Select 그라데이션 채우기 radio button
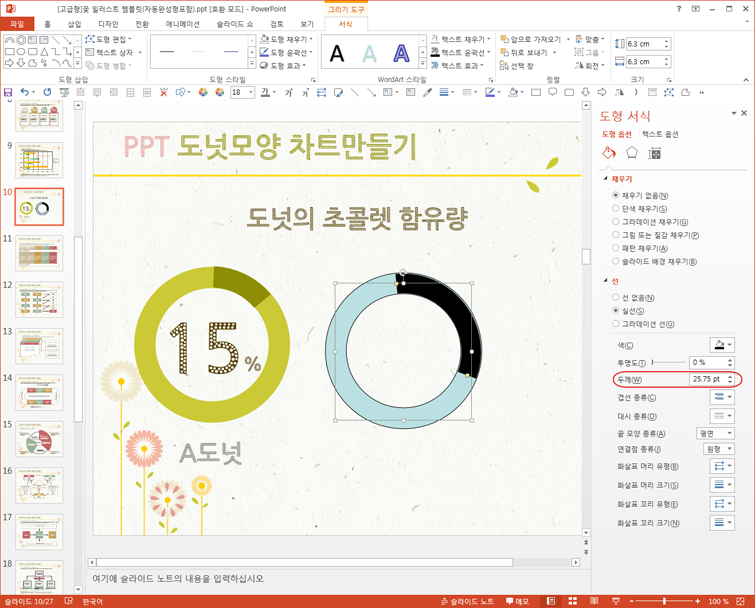This screenshot has width=755, height=608. pos(615,221)
